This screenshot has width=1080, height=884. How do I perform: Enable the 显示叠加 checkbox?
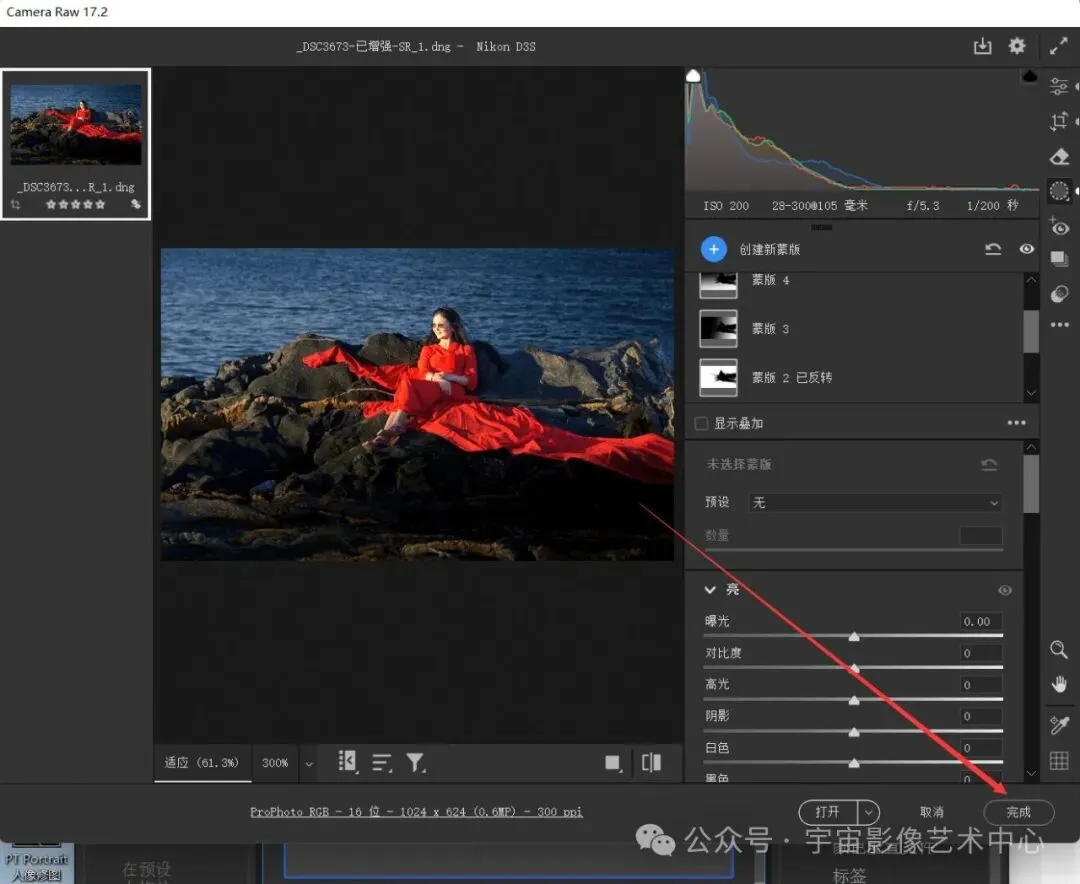(x=702, y=423)
